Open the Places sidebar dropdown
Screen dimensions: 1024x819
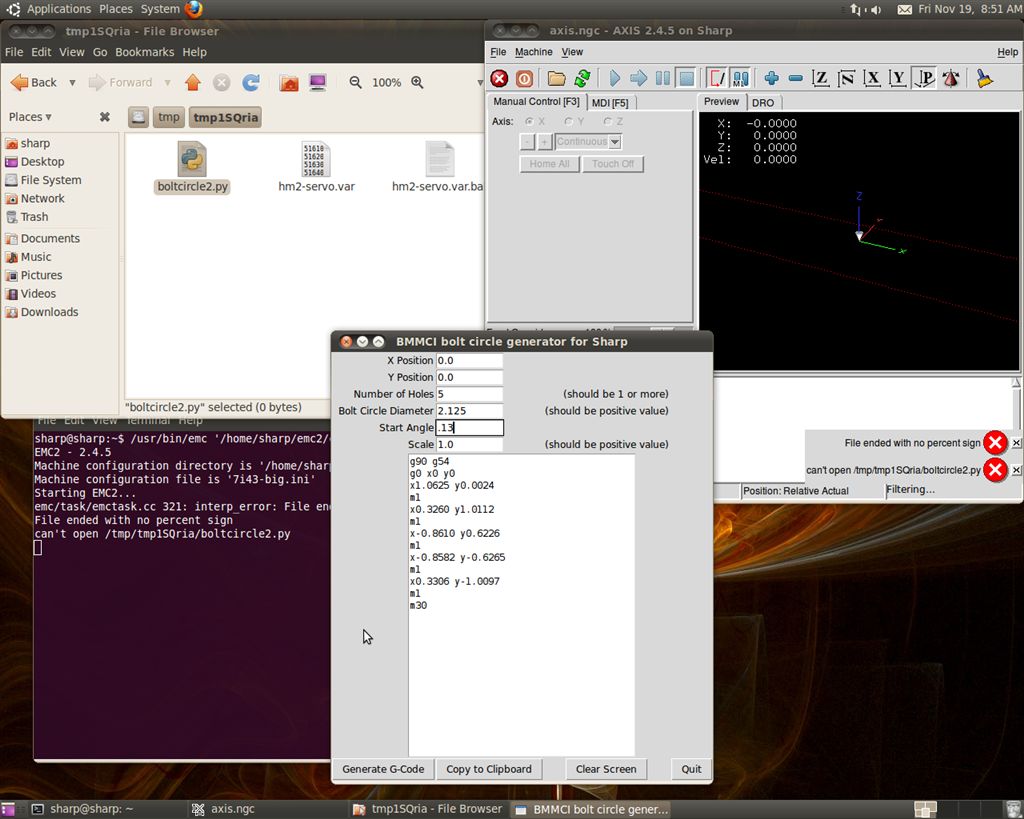[x=30, y=117]
